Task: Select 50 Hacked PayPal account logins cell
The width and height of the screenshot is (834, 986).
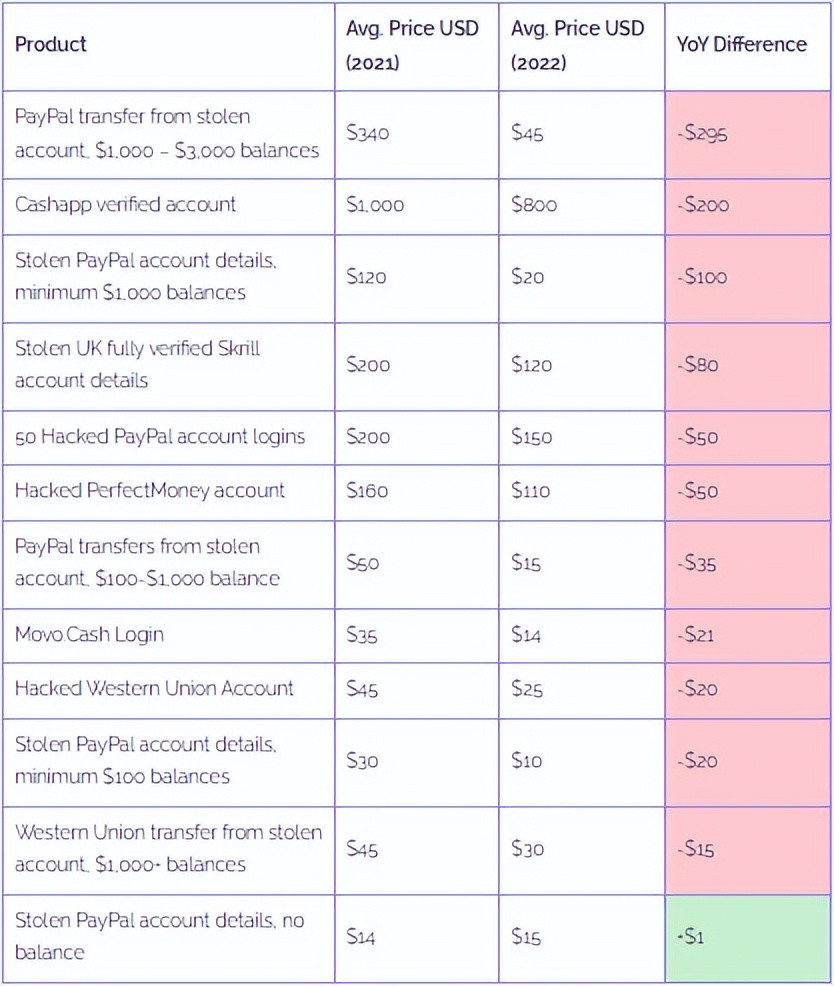Action: pyautogui.click(x=160, y=437)
